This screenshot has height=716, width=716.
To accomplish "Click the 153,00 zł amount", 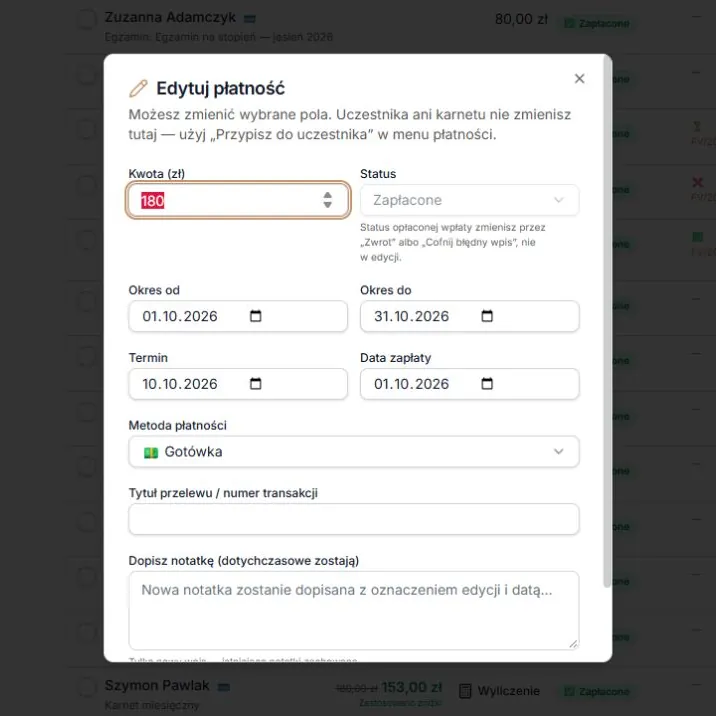I will point(411,687).
